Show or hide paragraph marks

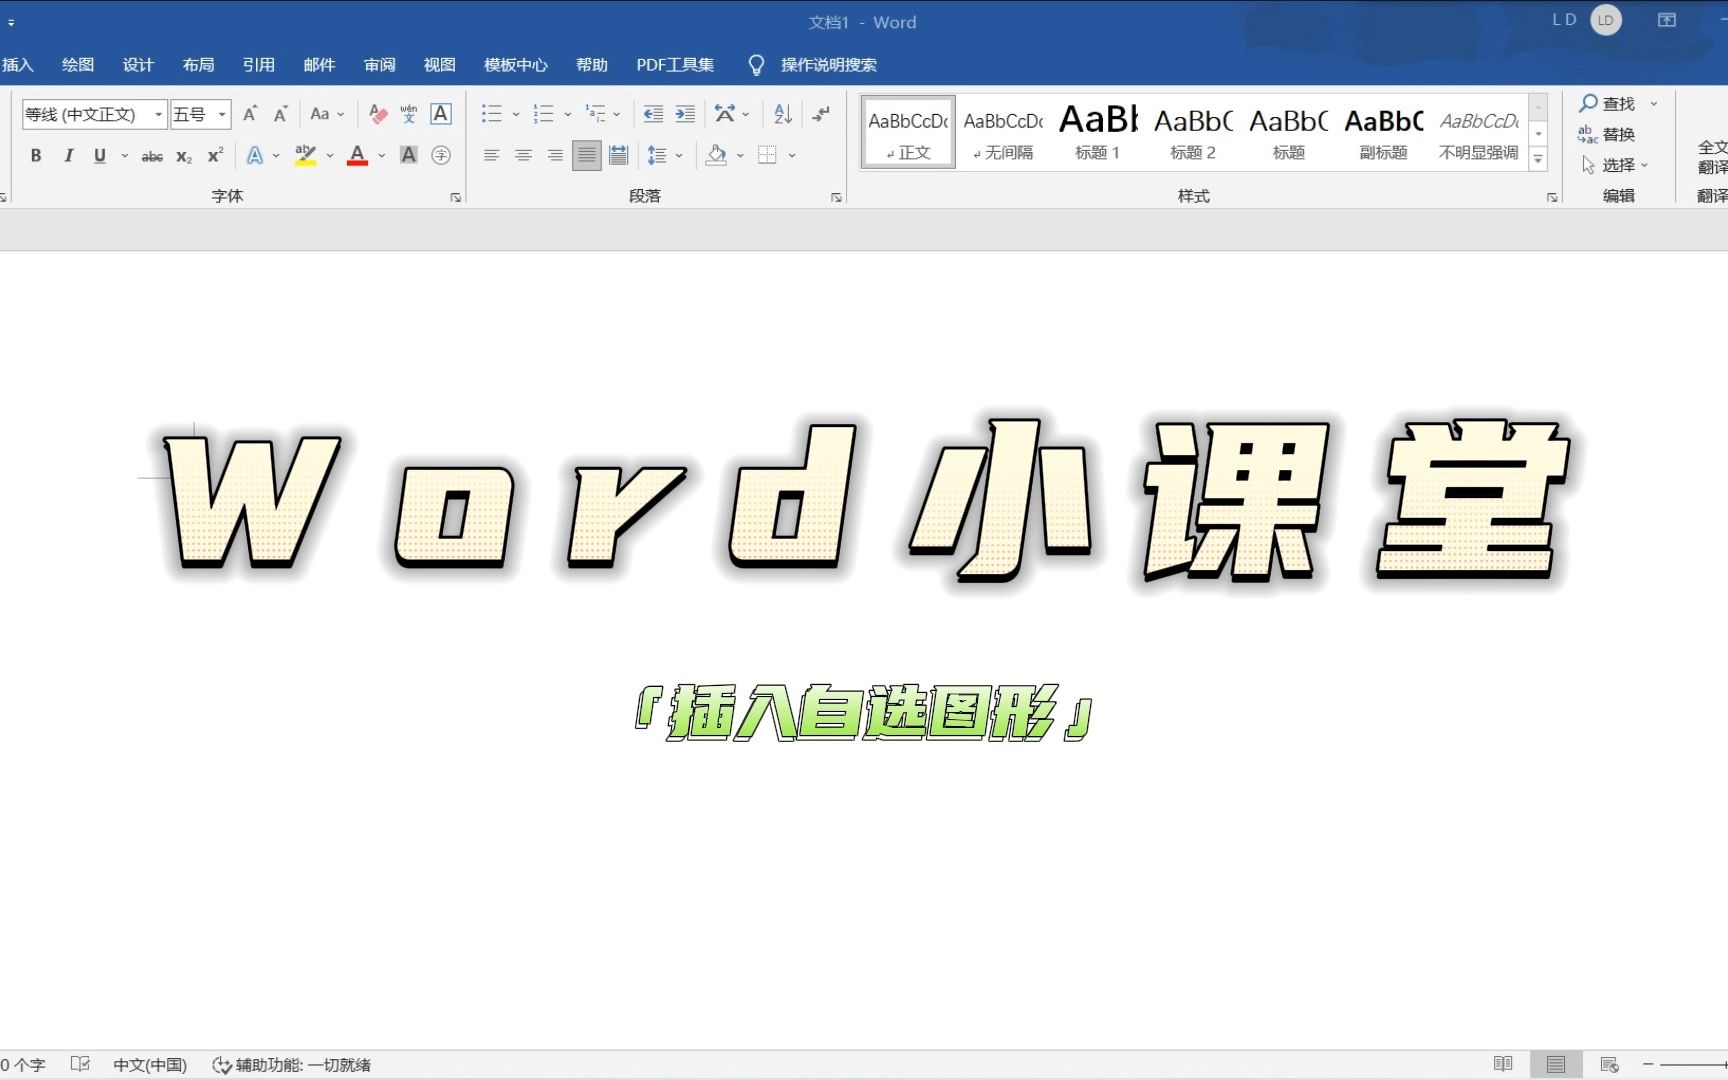pos(821,114)
